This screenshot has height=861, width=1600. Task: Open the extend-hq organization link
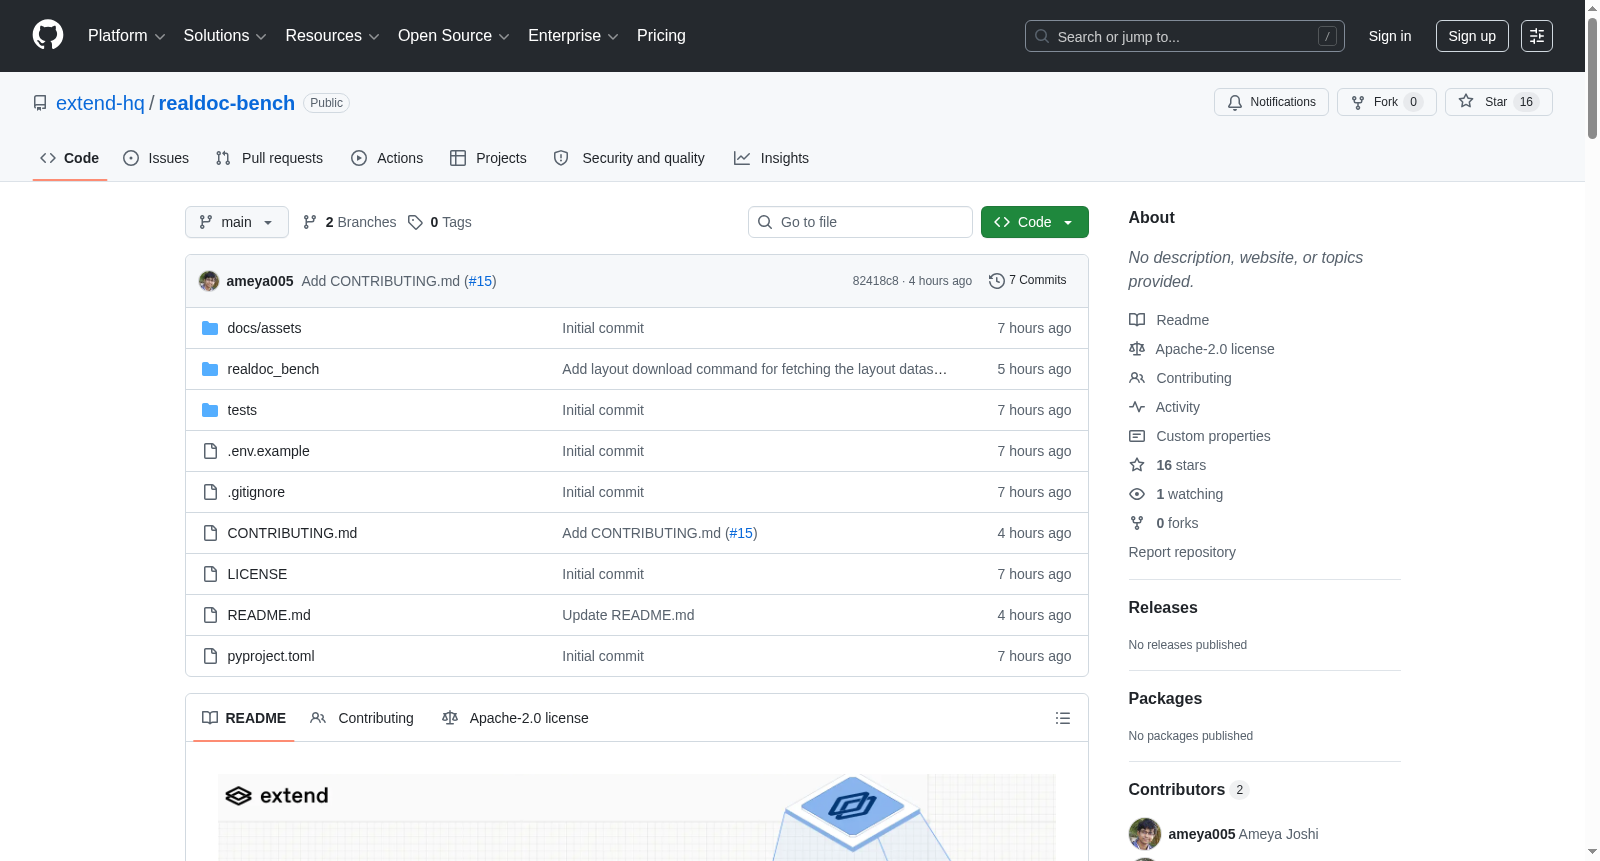pyautogui.click(x=100, y=103)
